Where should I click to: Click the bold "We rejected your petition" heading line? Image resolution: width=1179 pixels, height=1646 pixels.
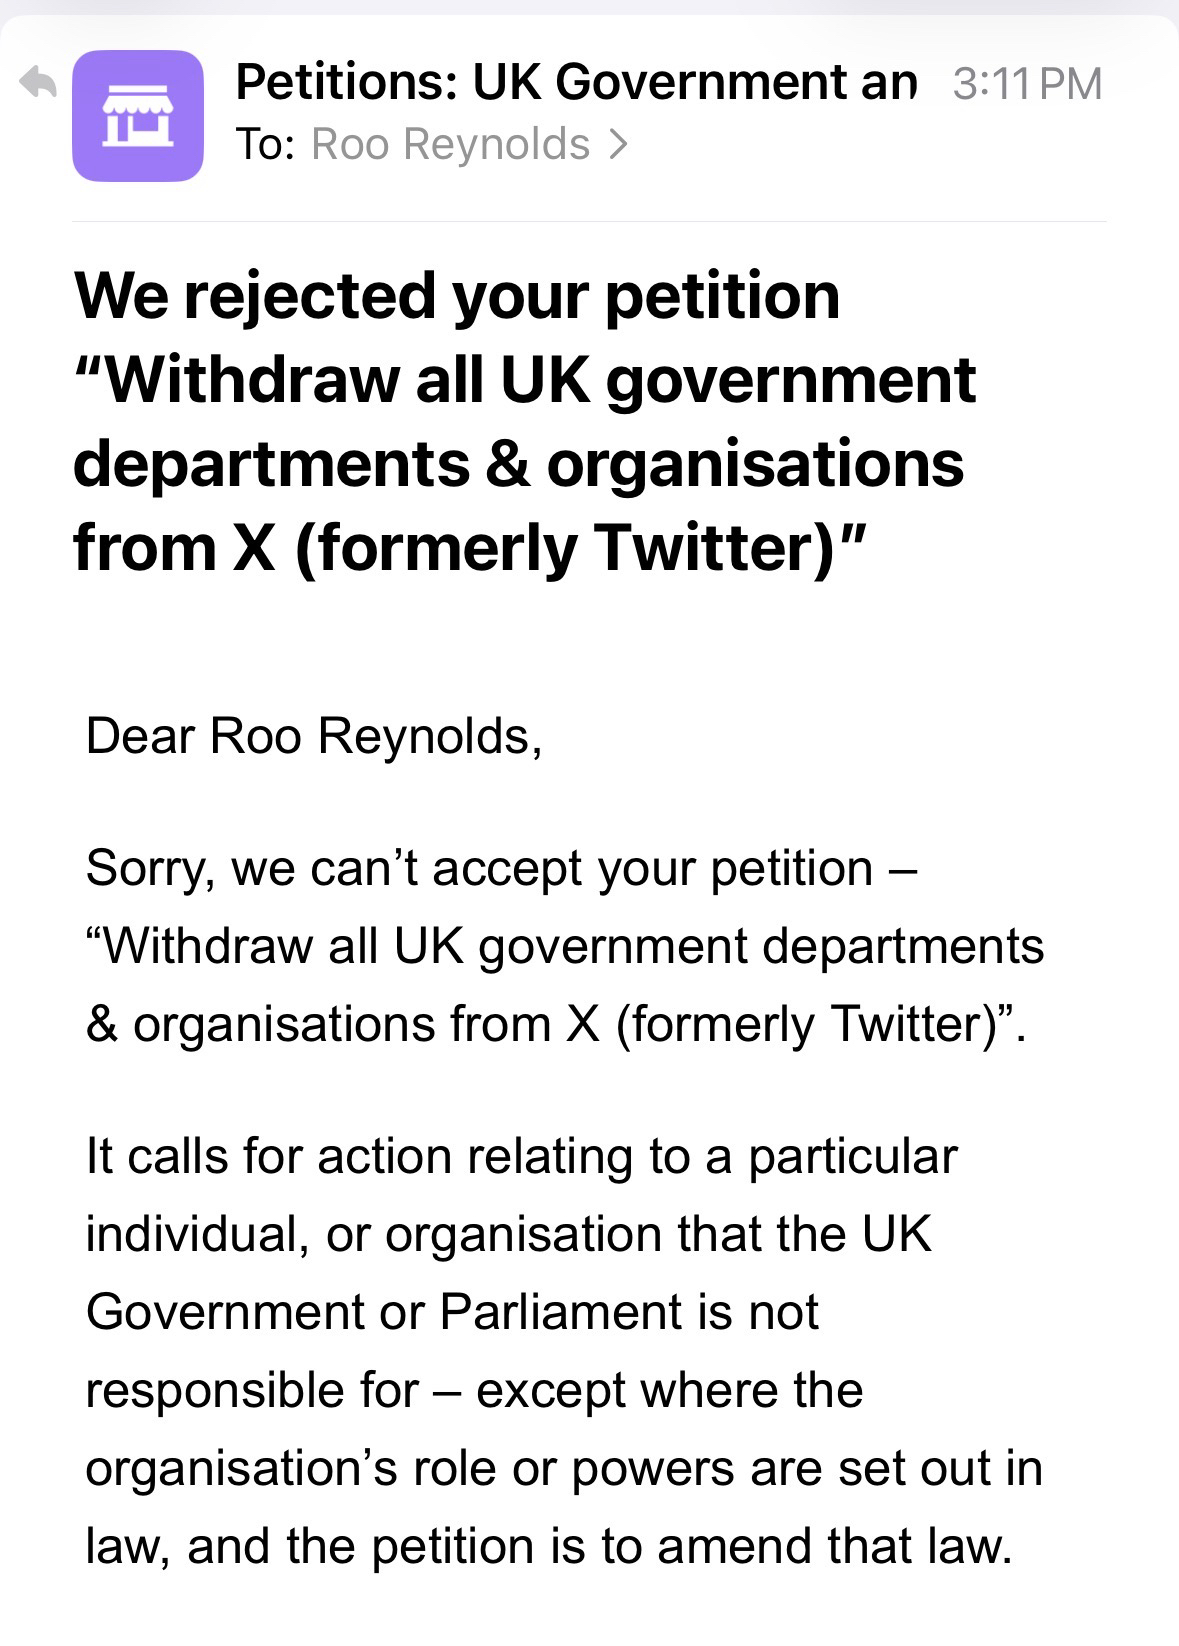[457, 296]
